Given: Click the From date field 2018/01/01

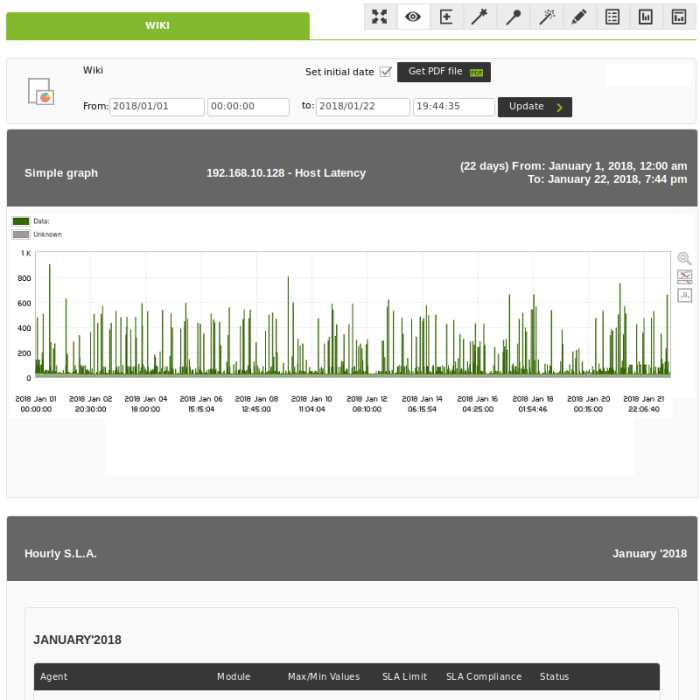Looking at the screenshot, I should coord(157,107).
